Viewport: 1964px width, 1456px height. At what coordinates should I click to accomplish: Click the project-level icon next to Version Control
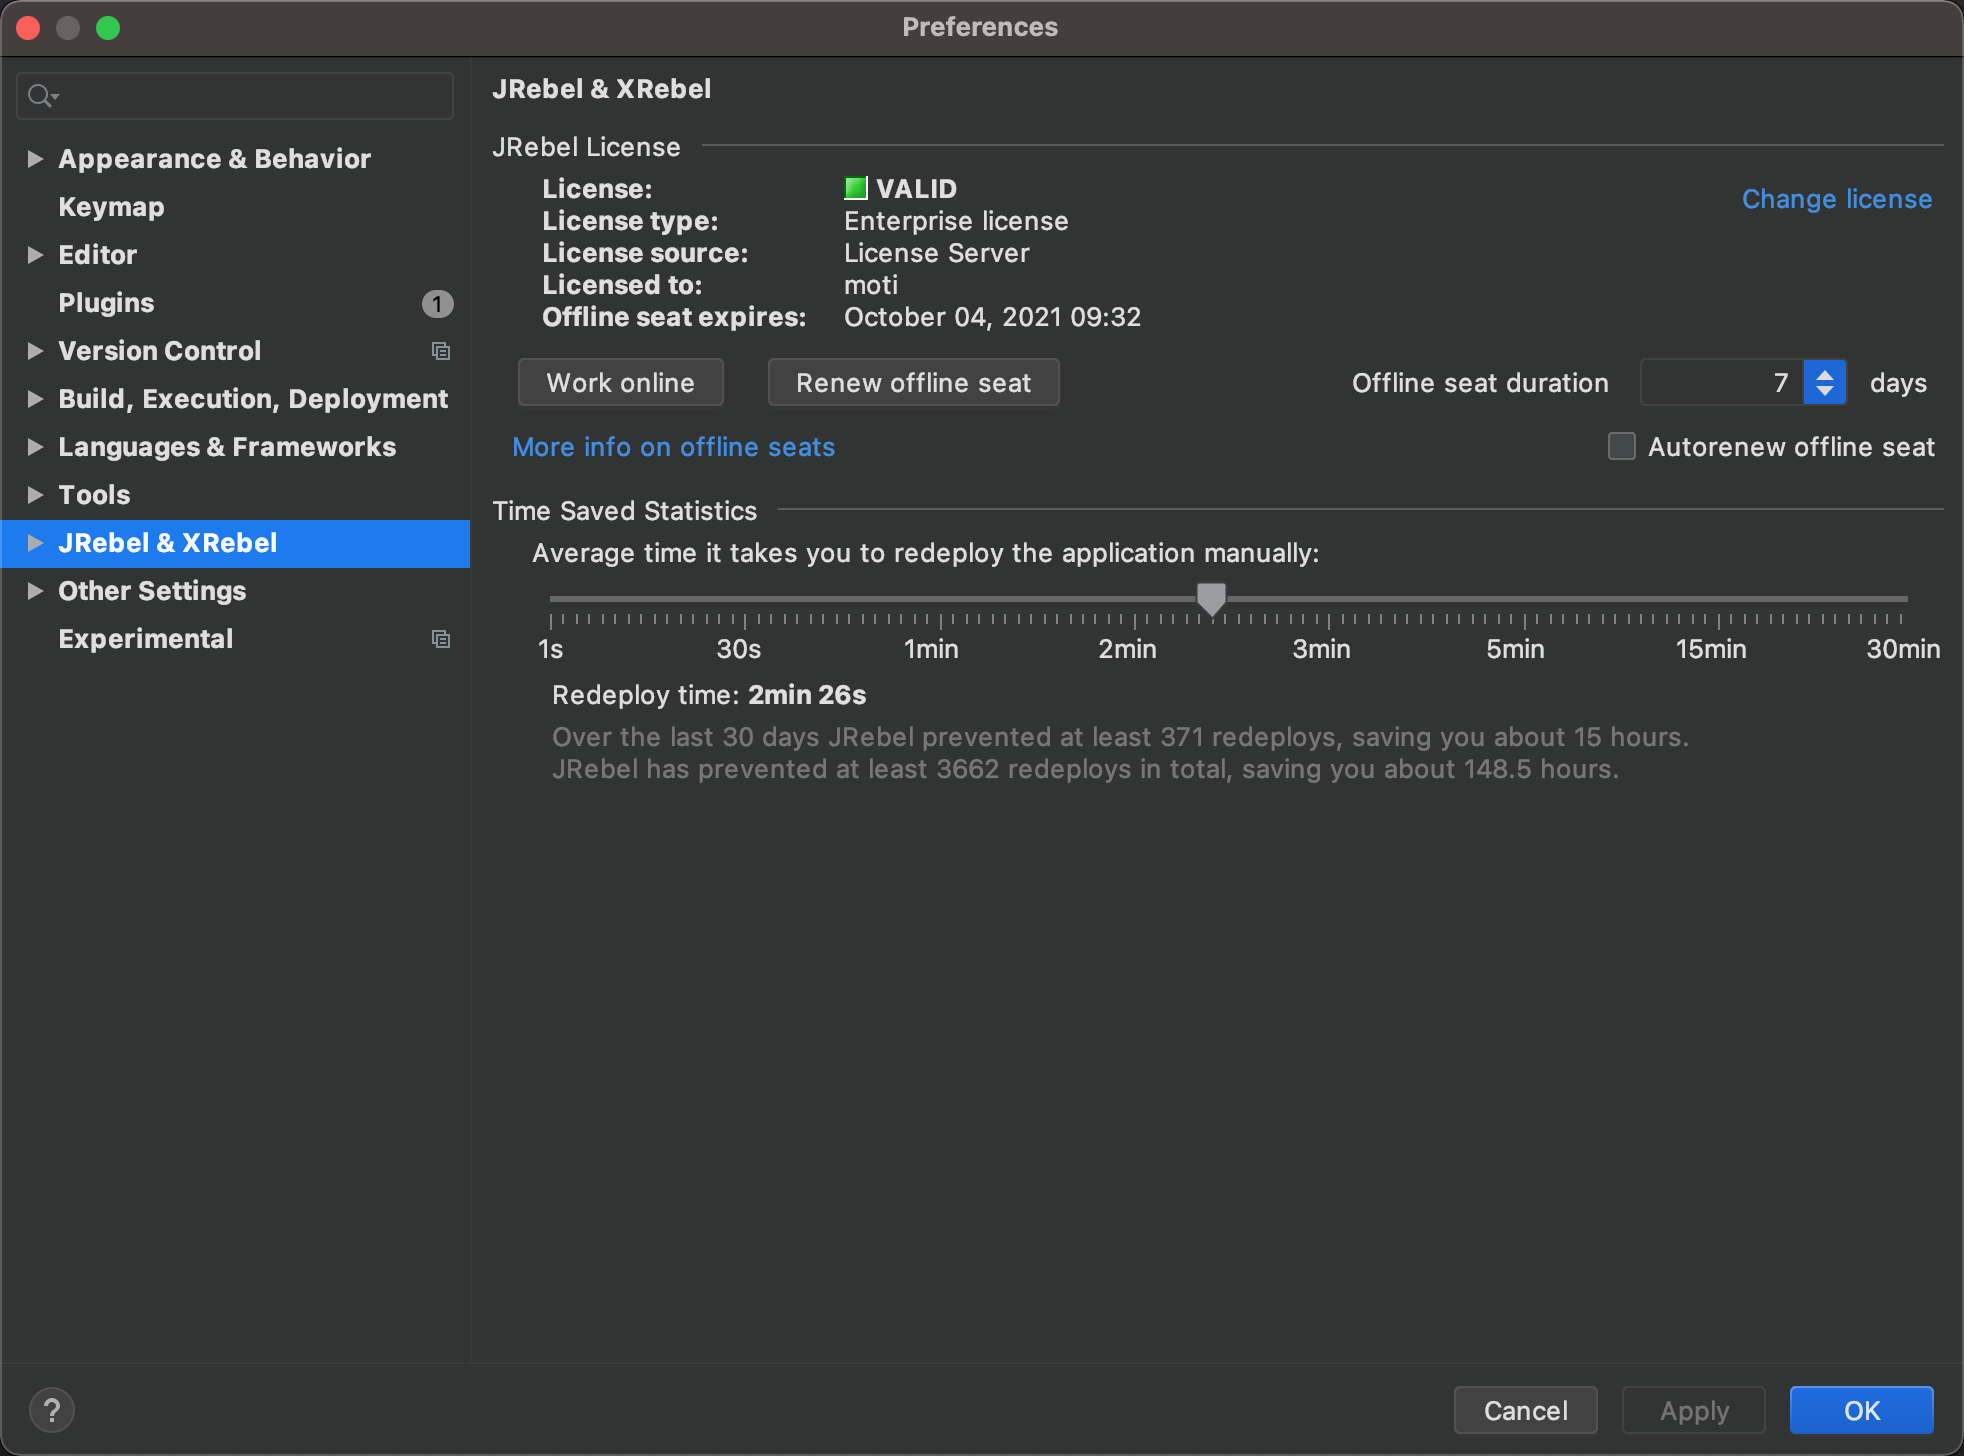tap(440, 351)
